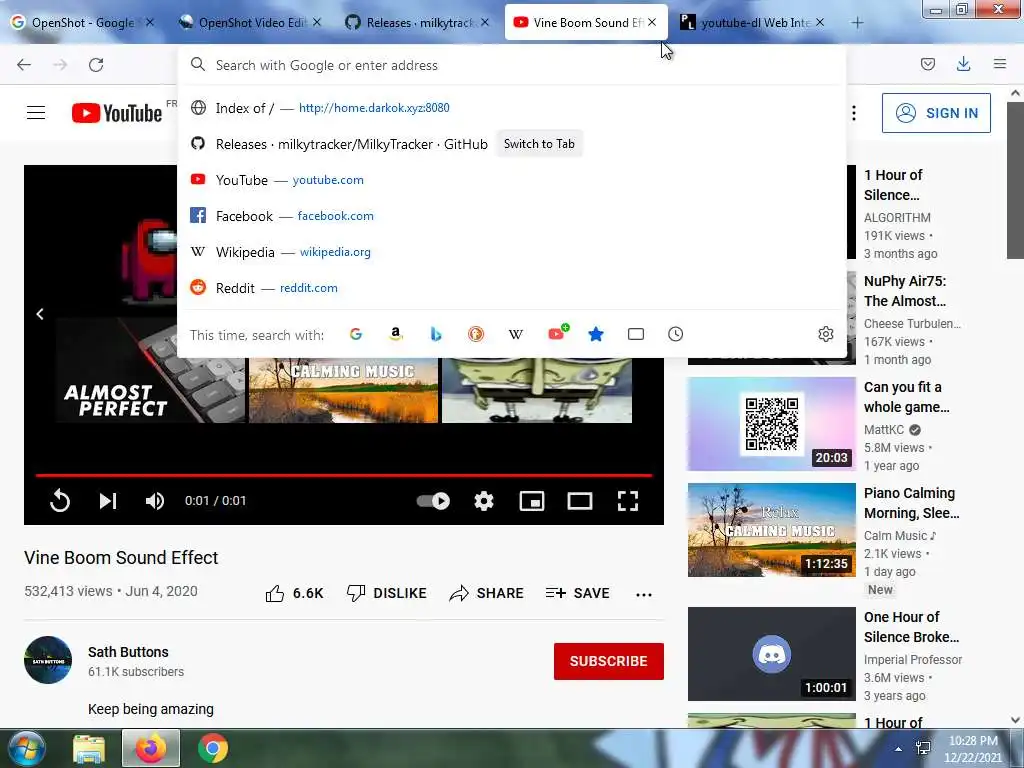This screenshot has height=768, width=1024.
Task: Mute the video speaker icon
Action: pyautogui.click(x=155, y=501)
